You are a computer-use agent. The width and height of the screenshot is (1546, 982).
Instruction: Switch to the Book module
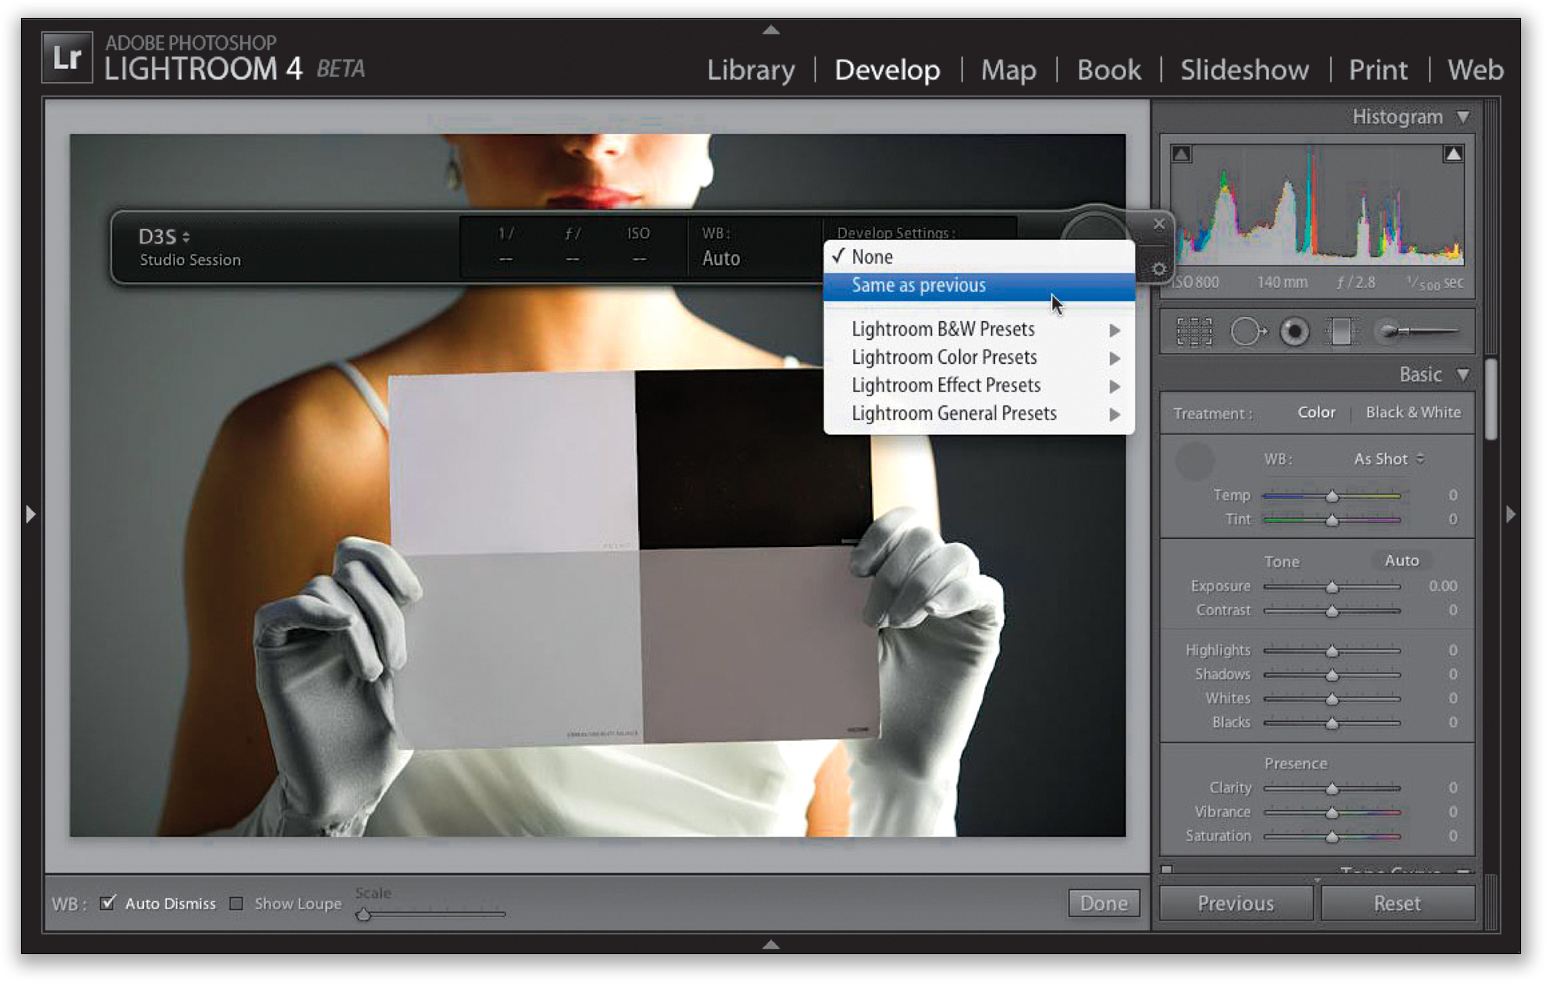[x=1109, y=70]
